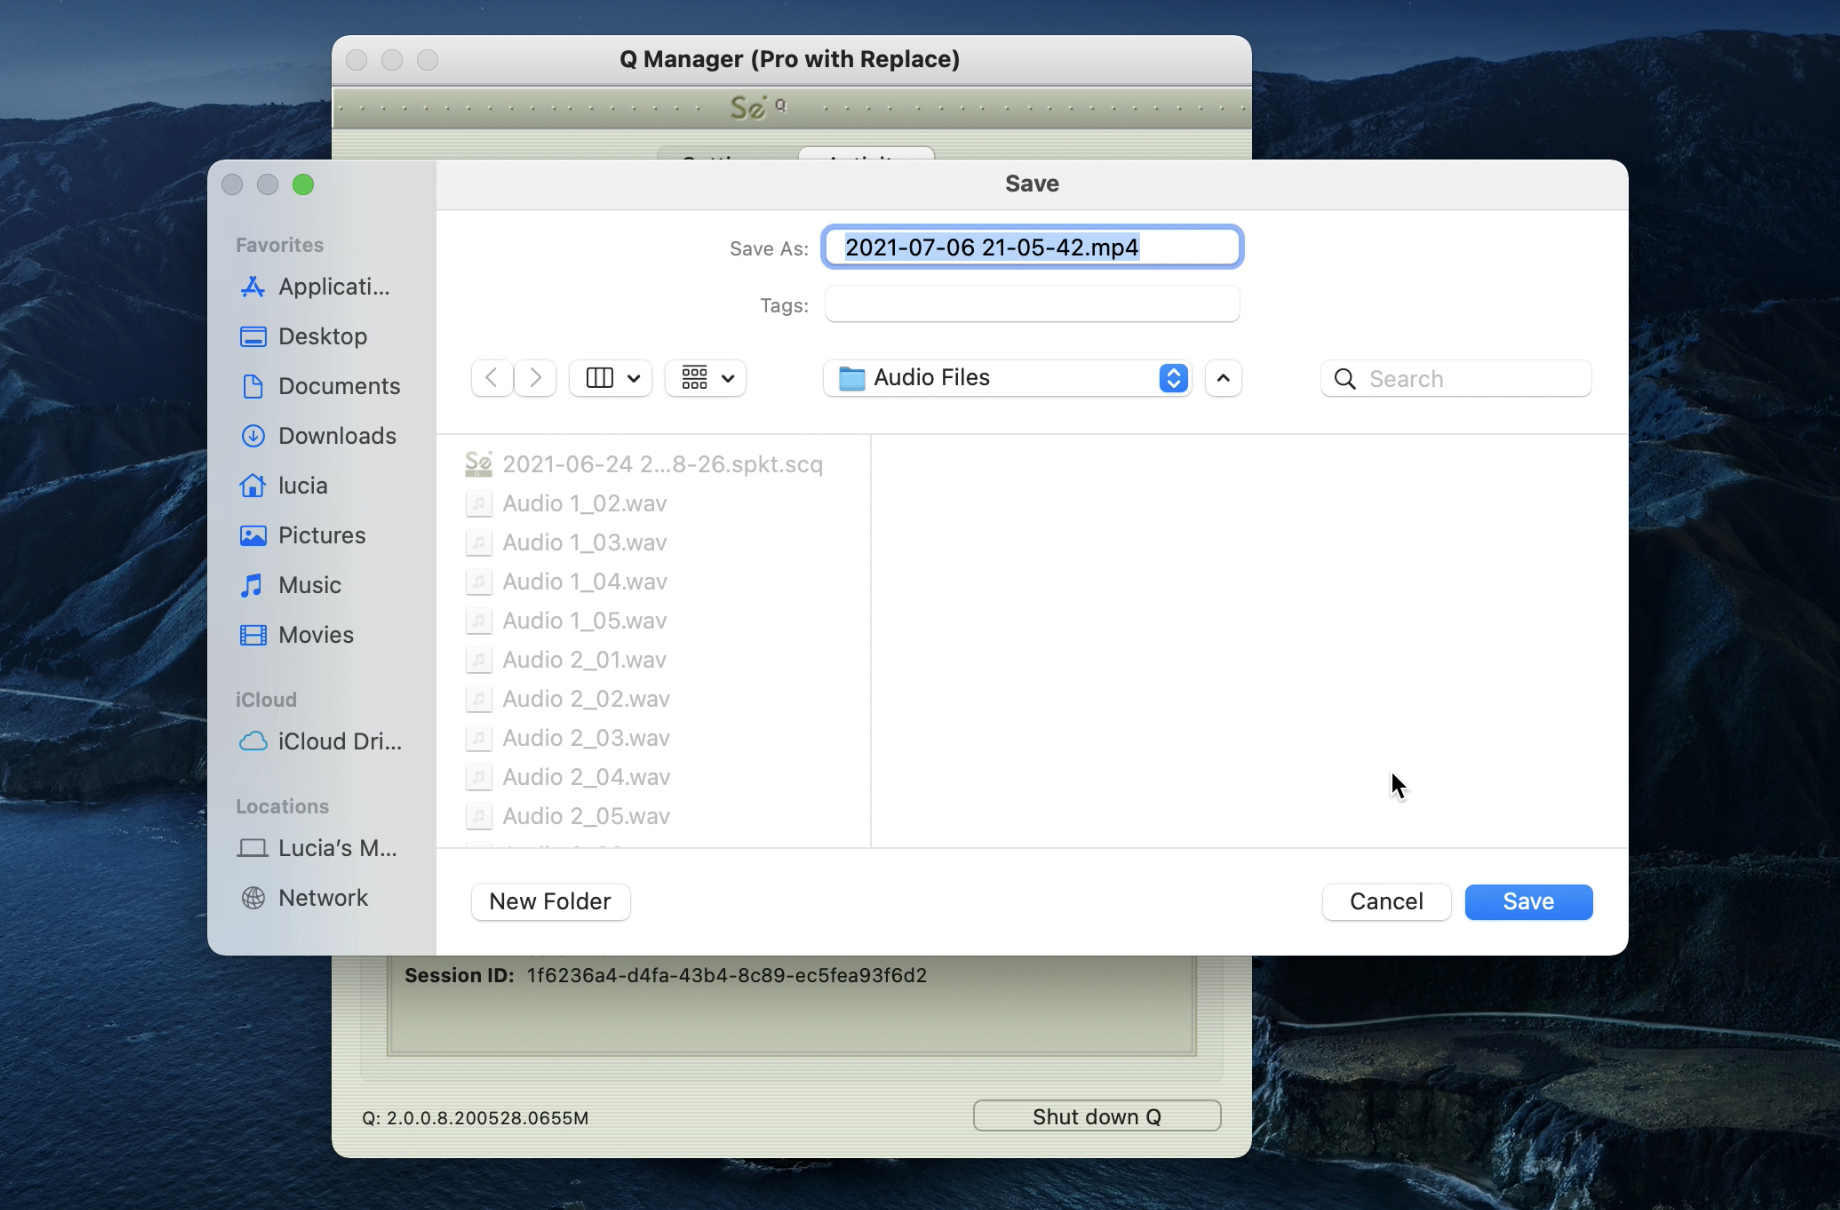Open the group-by options dropdown

[x=706, y=378]
